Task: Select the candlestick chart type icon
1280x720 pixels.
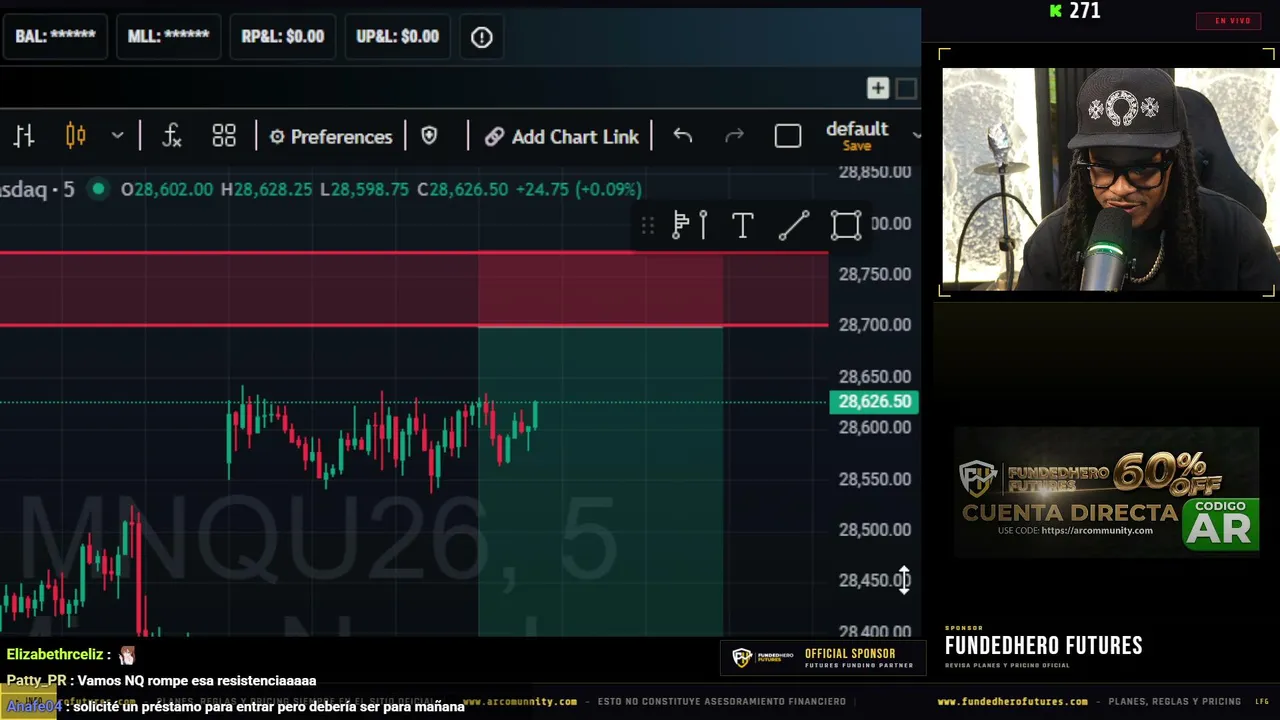Action: 76,136
